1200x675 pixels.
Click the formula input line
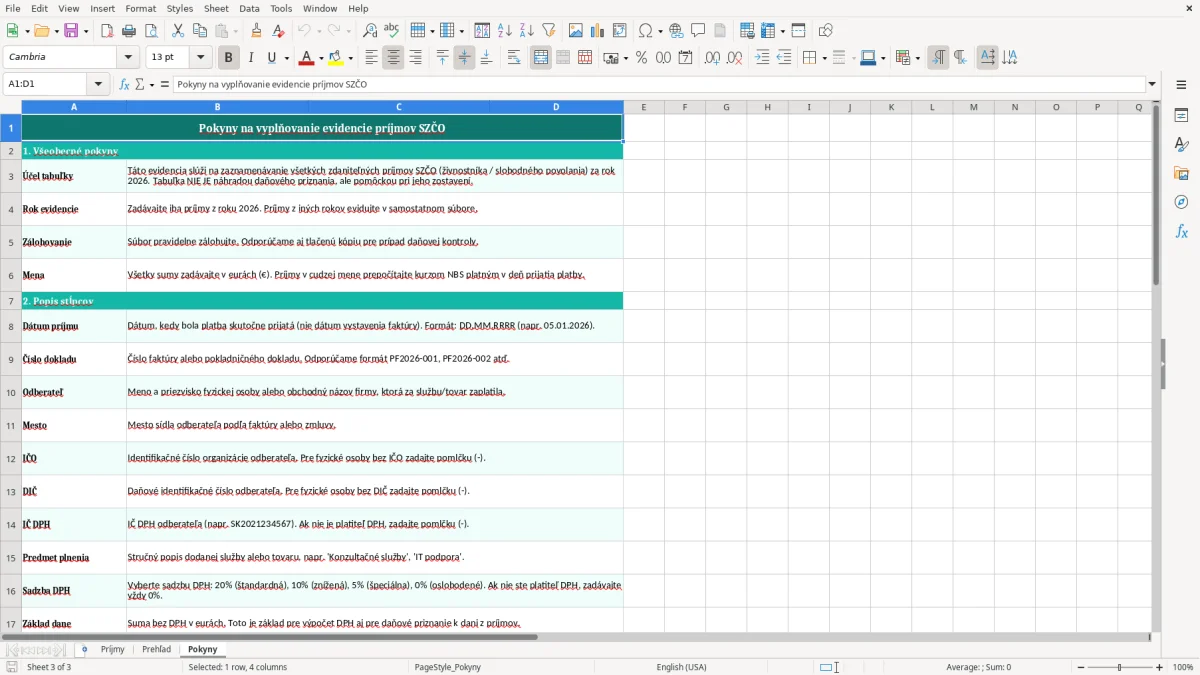pyautogui.click(x=658, y=85)
